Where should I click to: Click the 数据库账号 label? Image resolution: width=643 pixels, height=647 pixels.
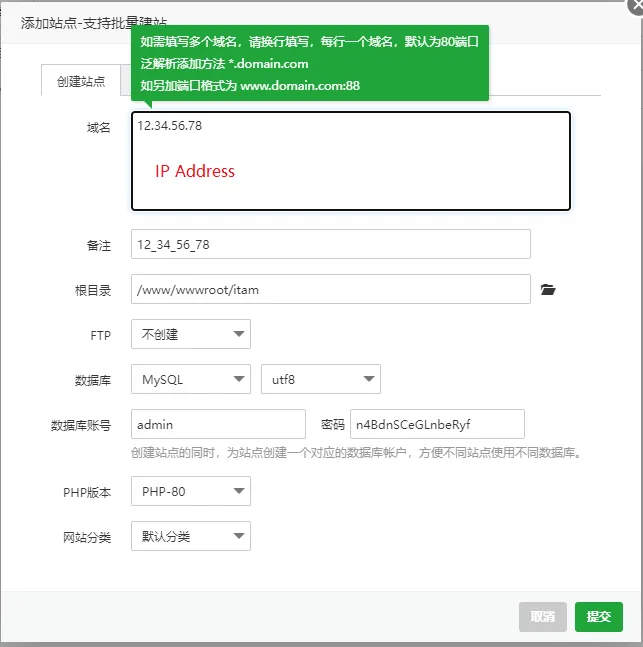pos(81,425)
